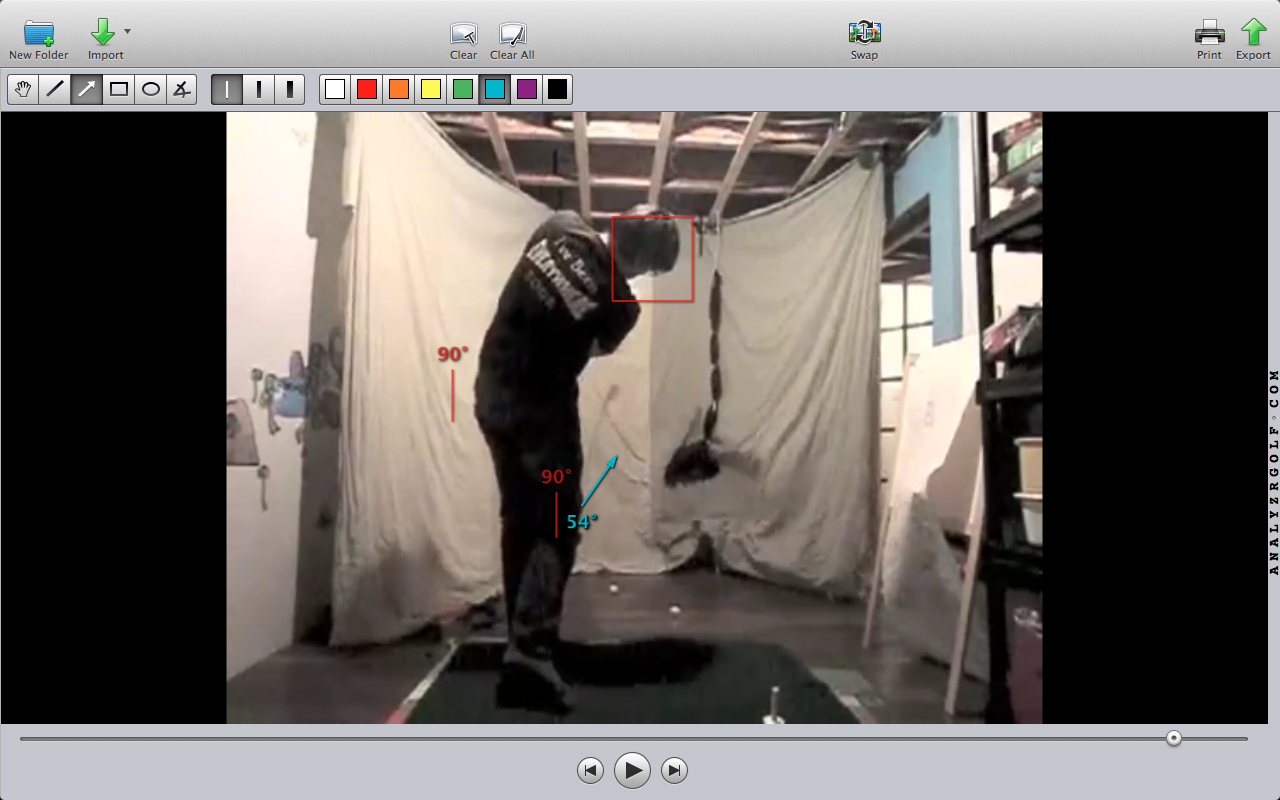Select the rectangle drawing tool

click(119, 89)
